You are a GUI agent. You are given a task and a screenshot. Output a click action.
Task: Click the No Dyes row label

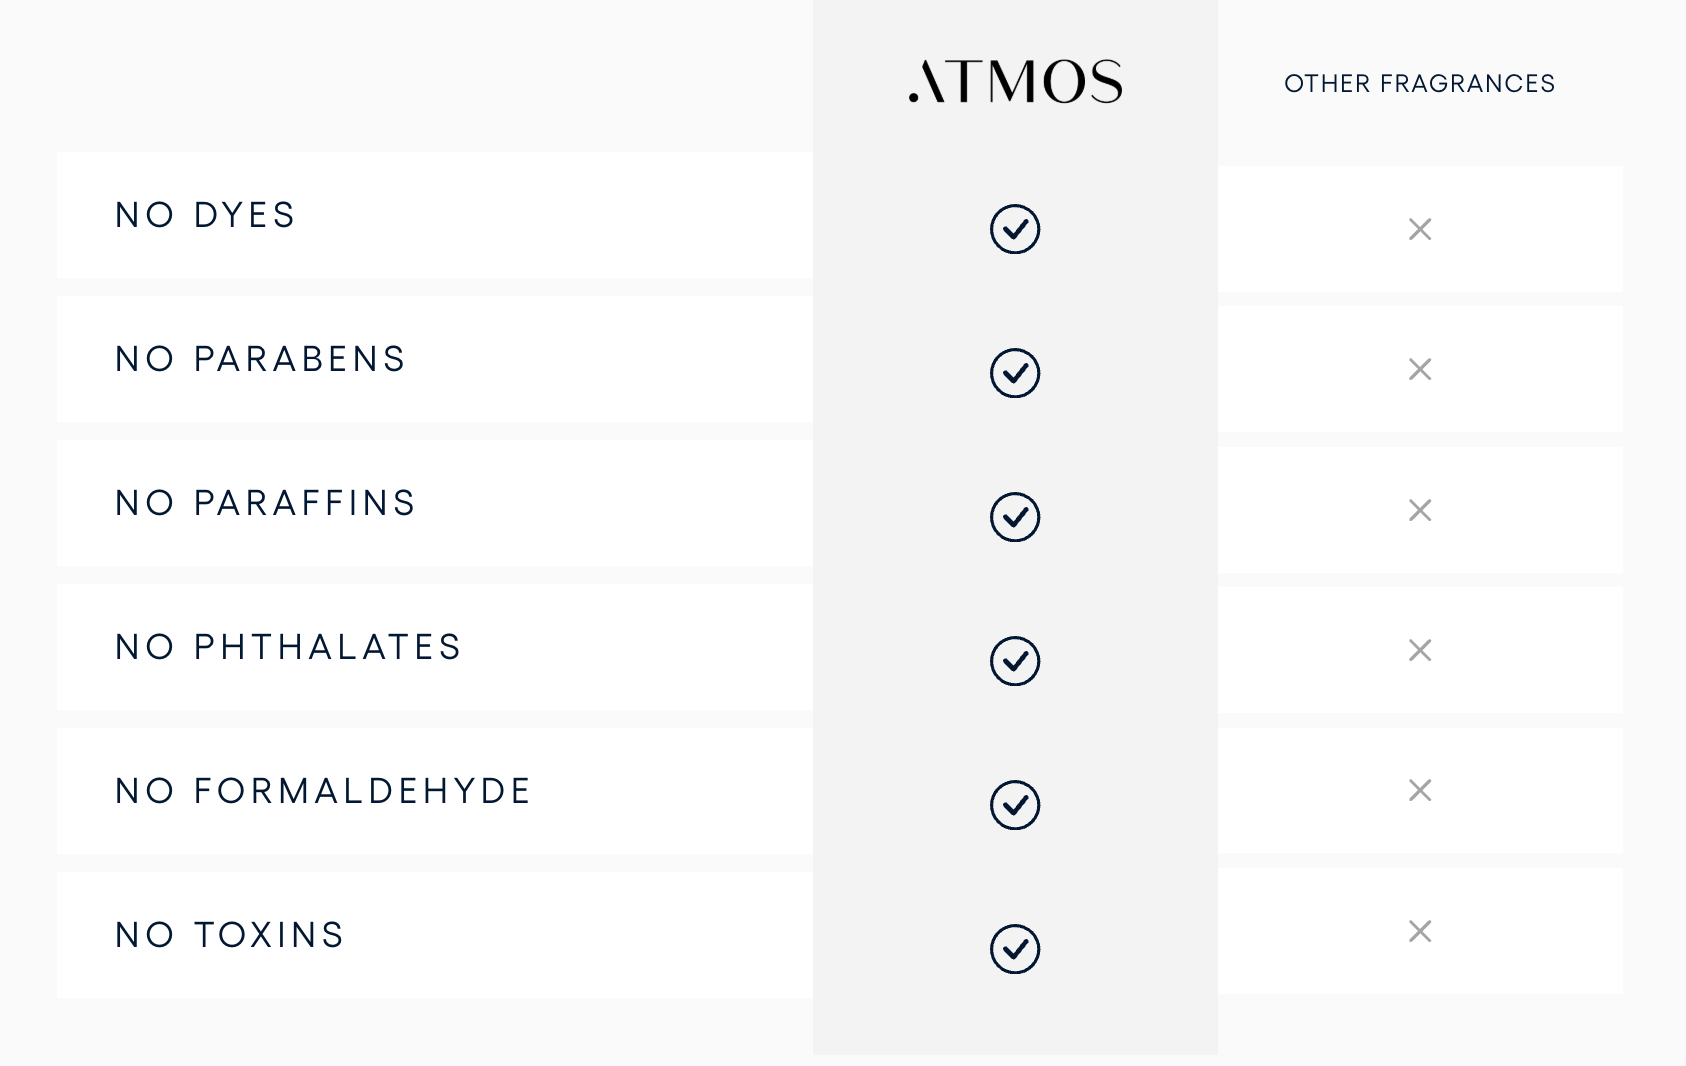[206, 215]
